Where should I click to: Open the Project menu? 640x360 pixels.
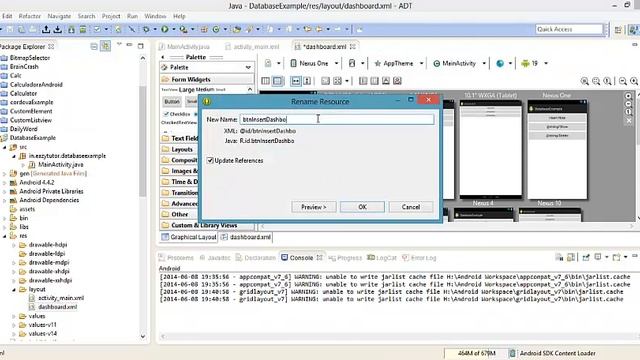(111, 16)
